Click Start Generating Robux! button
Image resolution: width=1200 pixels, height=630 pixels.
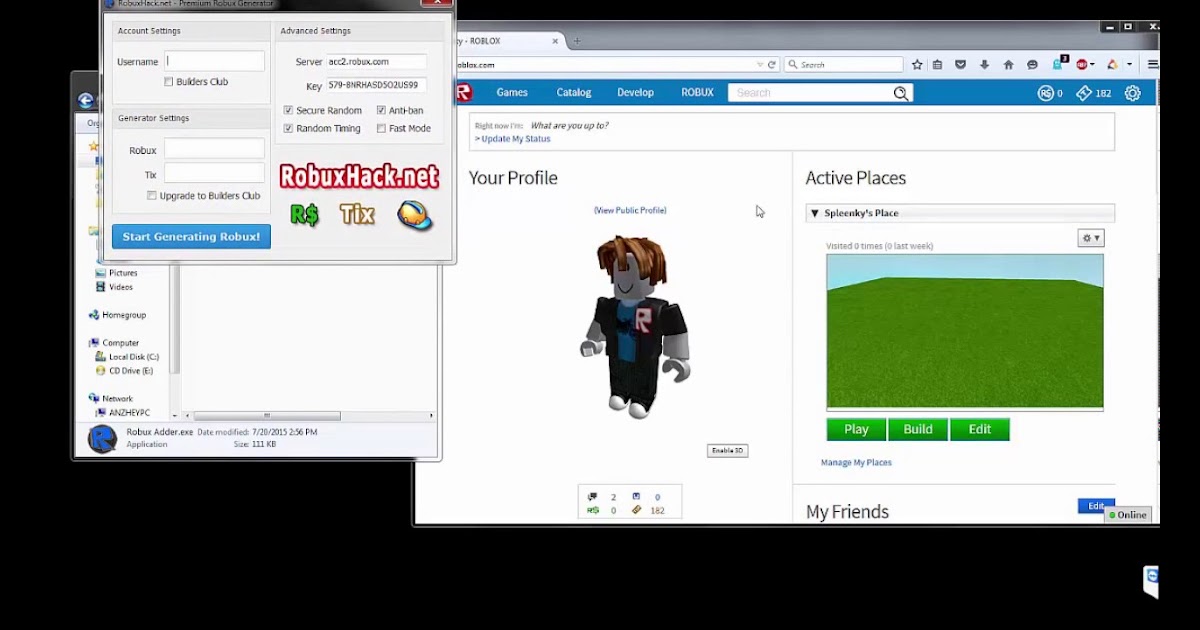pos(191,237)
